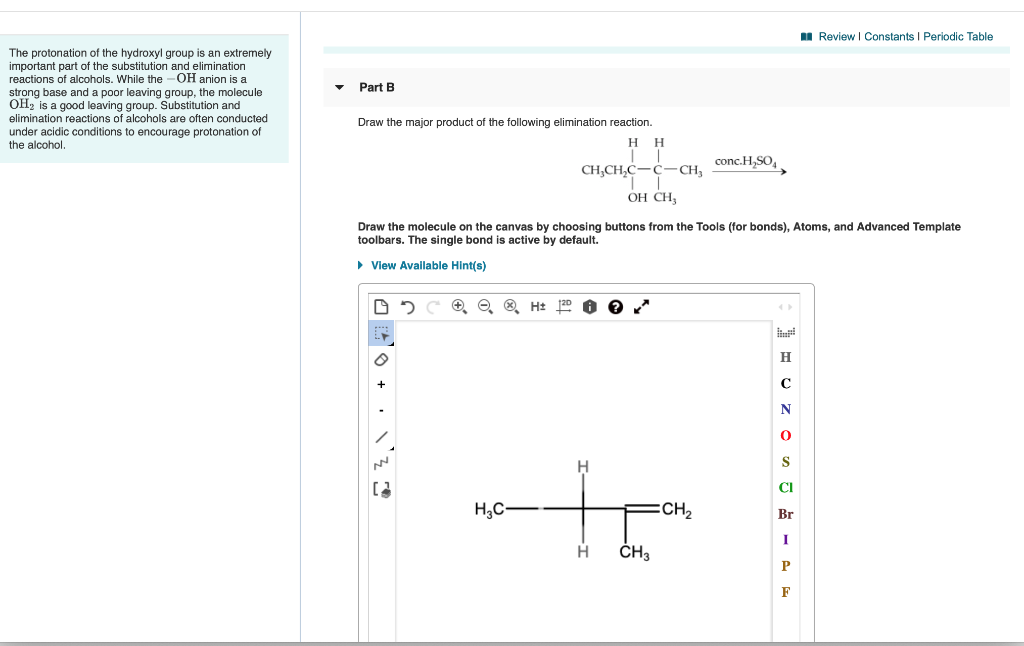Select the single bond drawing tool

(x=381, y=436)
